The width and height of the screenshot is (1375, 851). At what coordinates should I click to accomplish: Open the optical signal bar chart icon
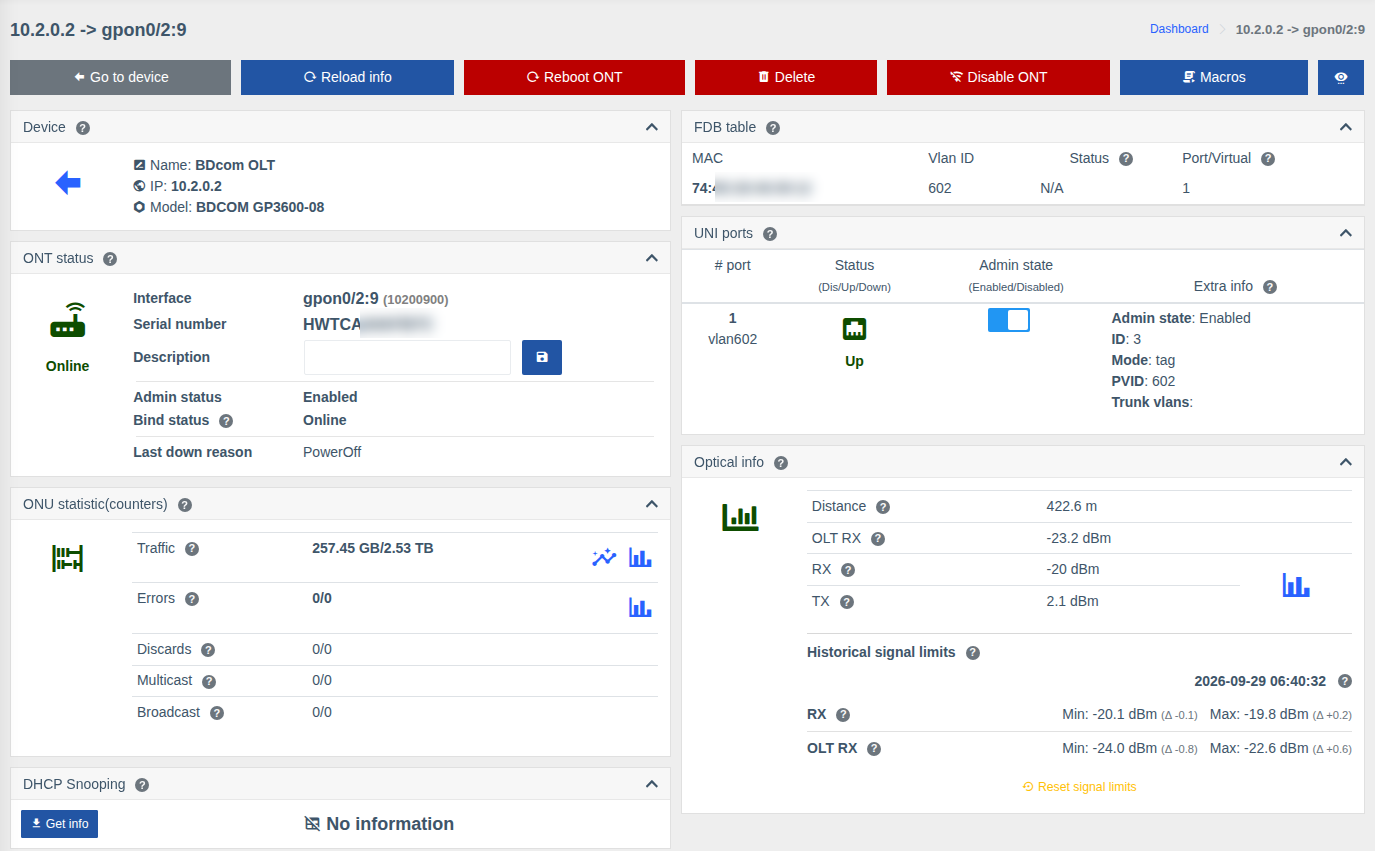(x=1296, y=586)
